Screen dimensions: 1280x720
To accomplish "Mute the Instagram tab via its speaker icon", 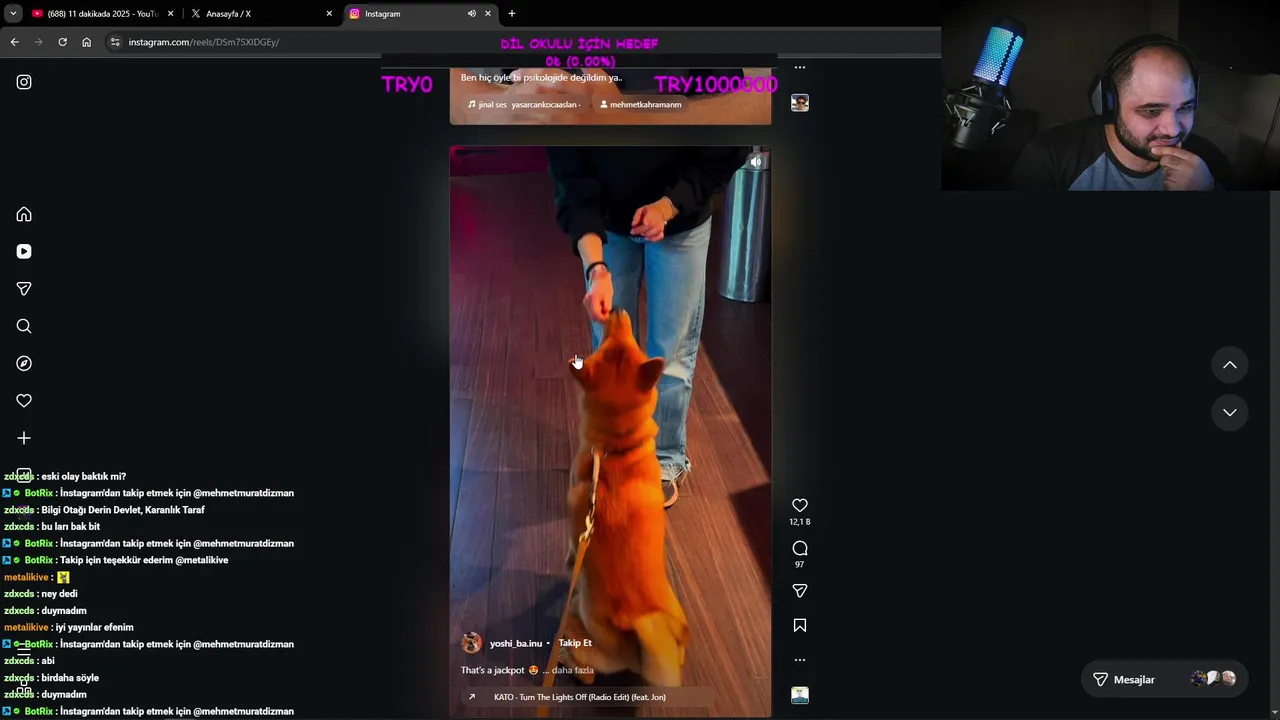I will pyautogui.click(x=471, y=14).
